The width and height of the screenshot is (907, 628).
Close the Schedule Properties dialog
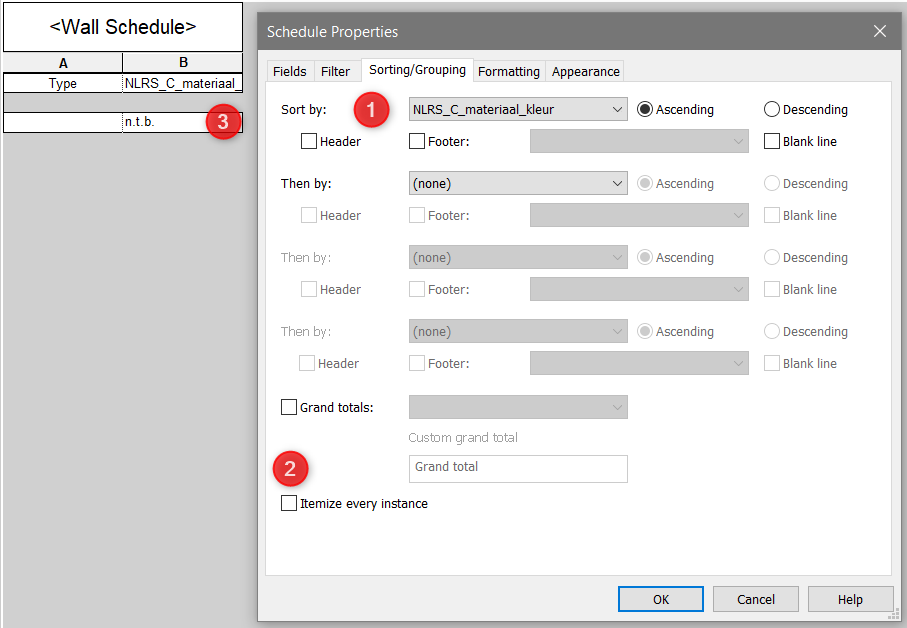(879, 31)
